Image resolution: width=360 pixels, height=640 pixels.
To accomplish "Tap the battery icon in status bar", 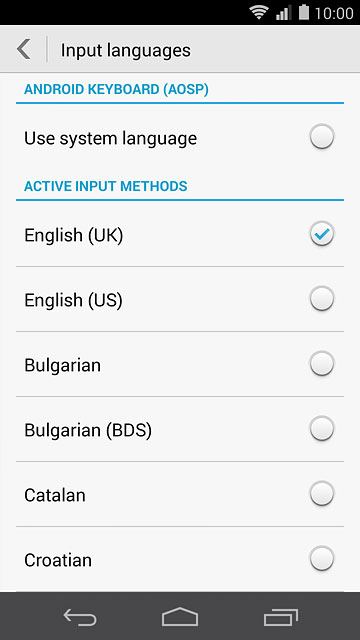I will (x=304, y=12).
